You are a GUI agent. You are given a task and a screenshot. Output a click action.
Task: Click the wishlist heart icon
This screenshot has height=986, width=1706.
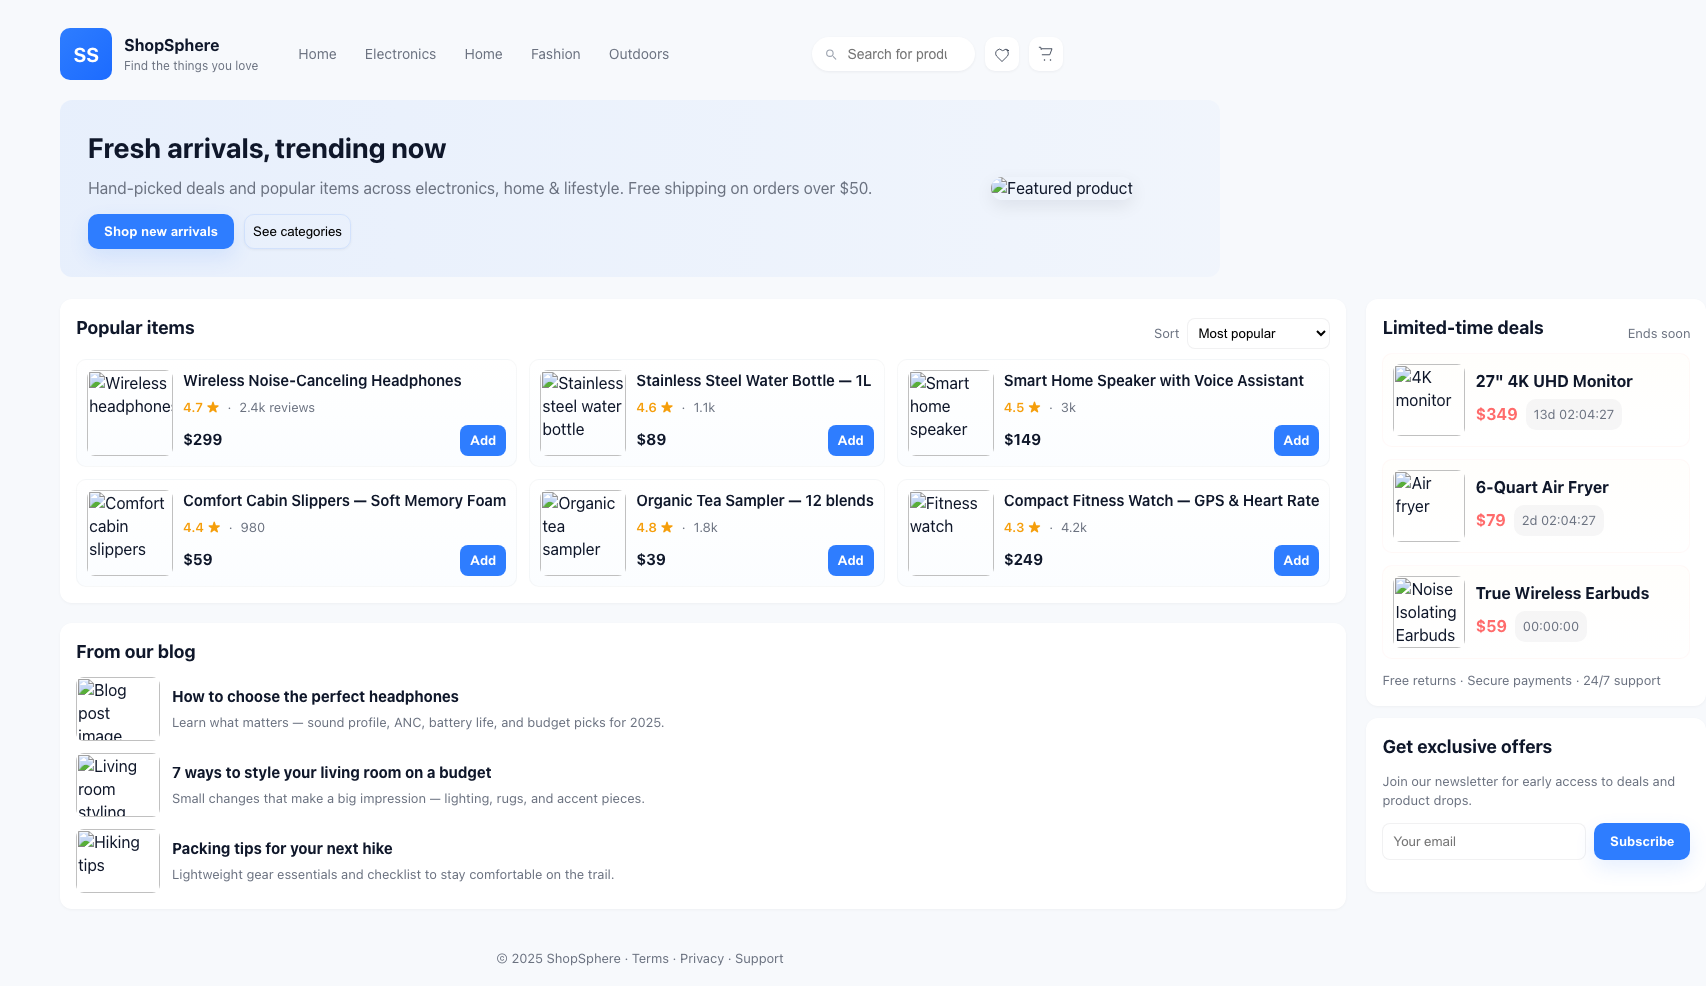(x=1001, y=54)
